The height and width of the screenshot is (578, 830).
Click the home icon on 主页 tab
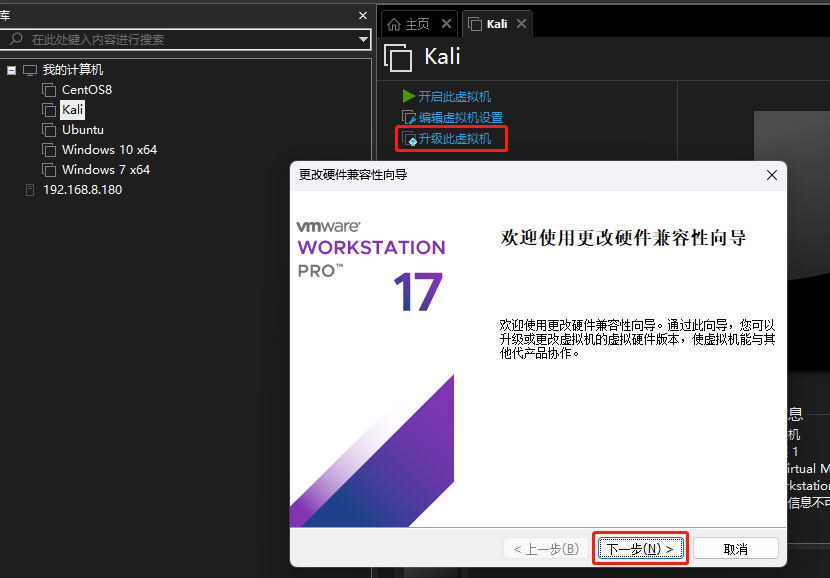click(x=394, y=24)
